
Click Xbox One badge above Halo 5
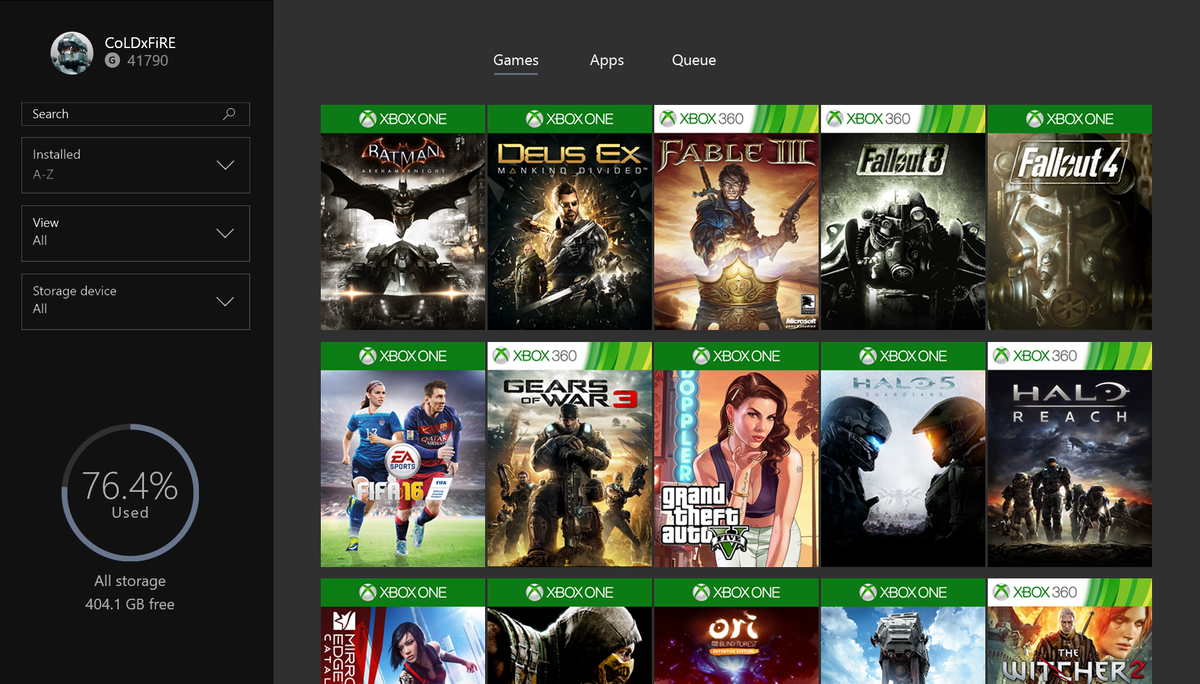(903, 356)
